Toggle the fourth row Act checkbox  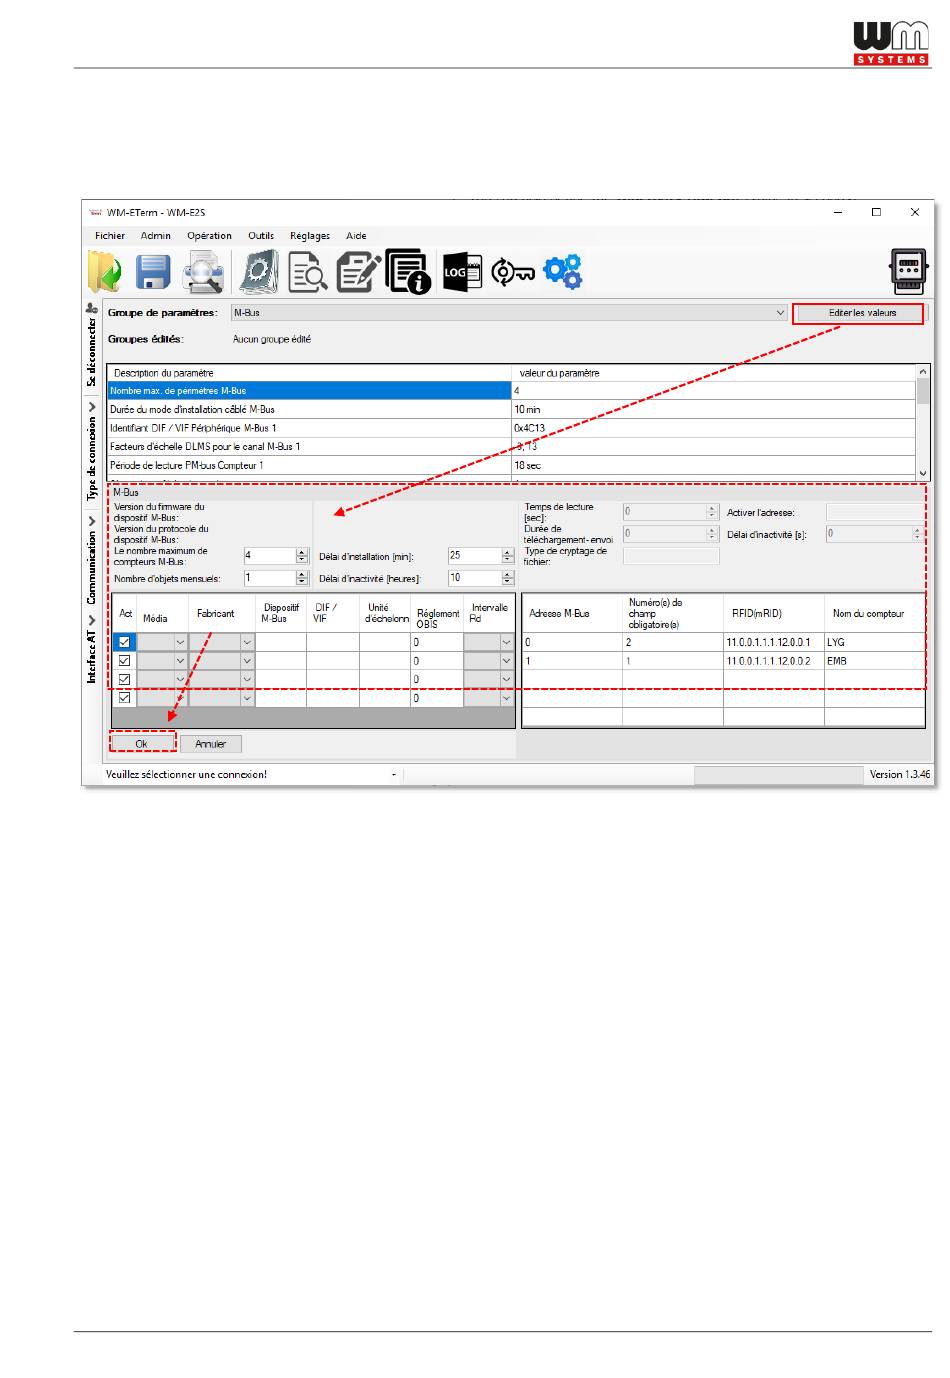(x=125, y=698)
